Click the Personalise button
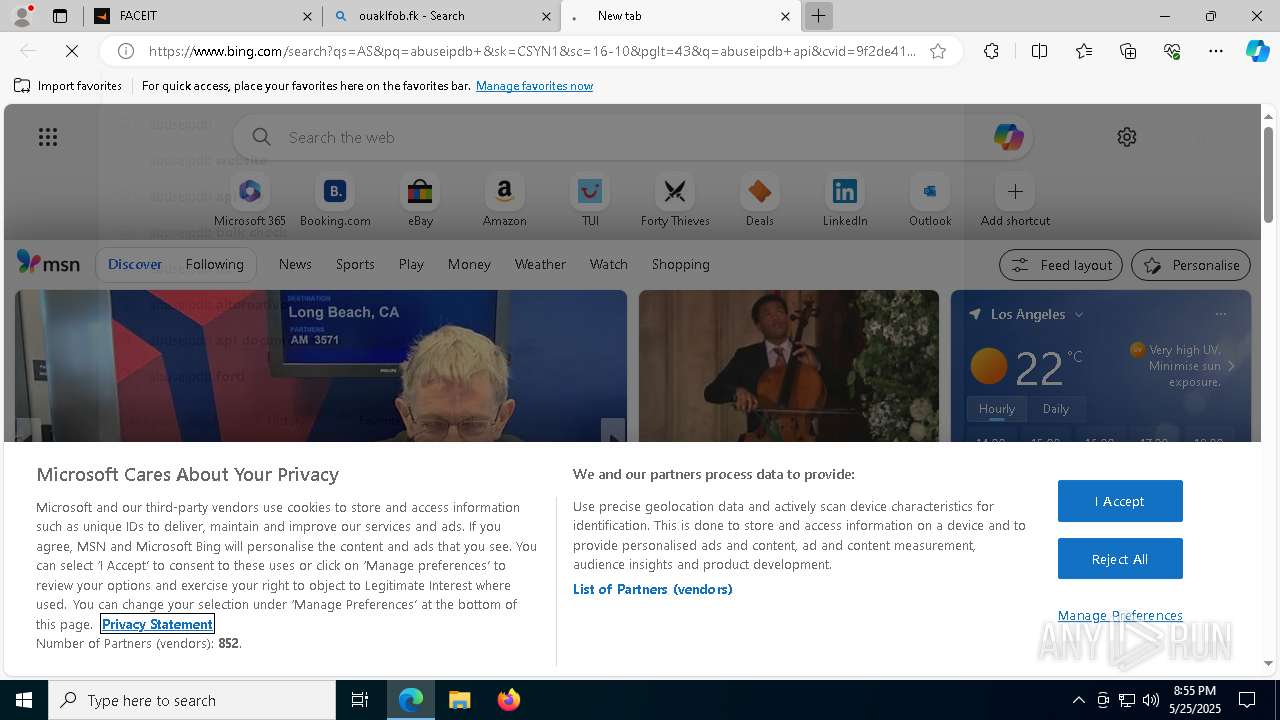1280x720 pixels. pos(1190,265)
